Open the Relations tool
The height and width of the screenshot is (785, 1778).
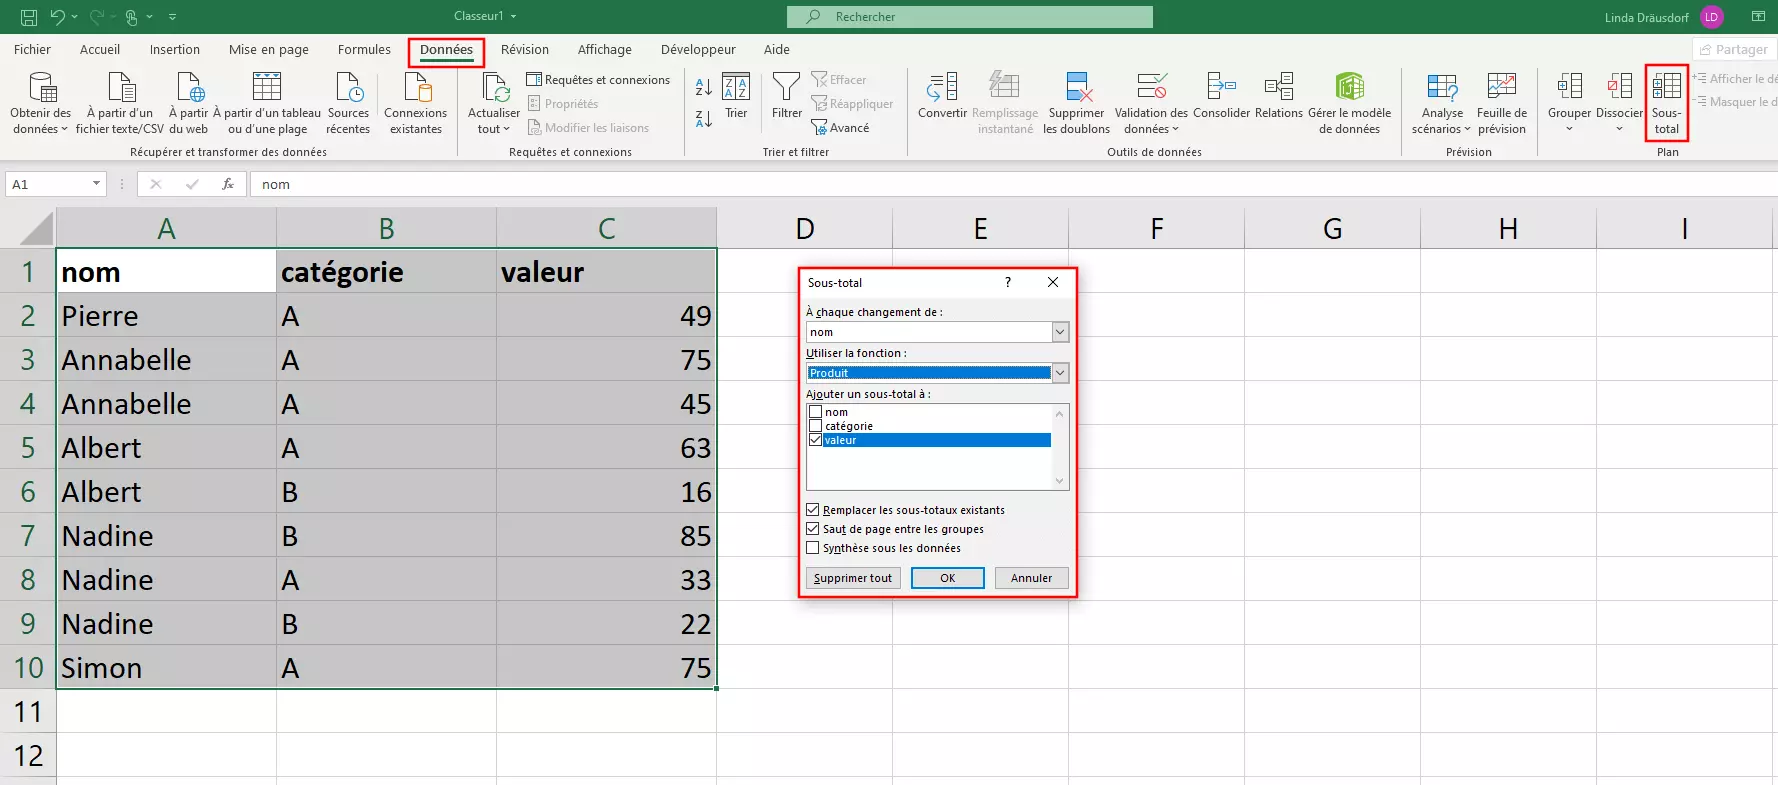[x=1279, y=96]
